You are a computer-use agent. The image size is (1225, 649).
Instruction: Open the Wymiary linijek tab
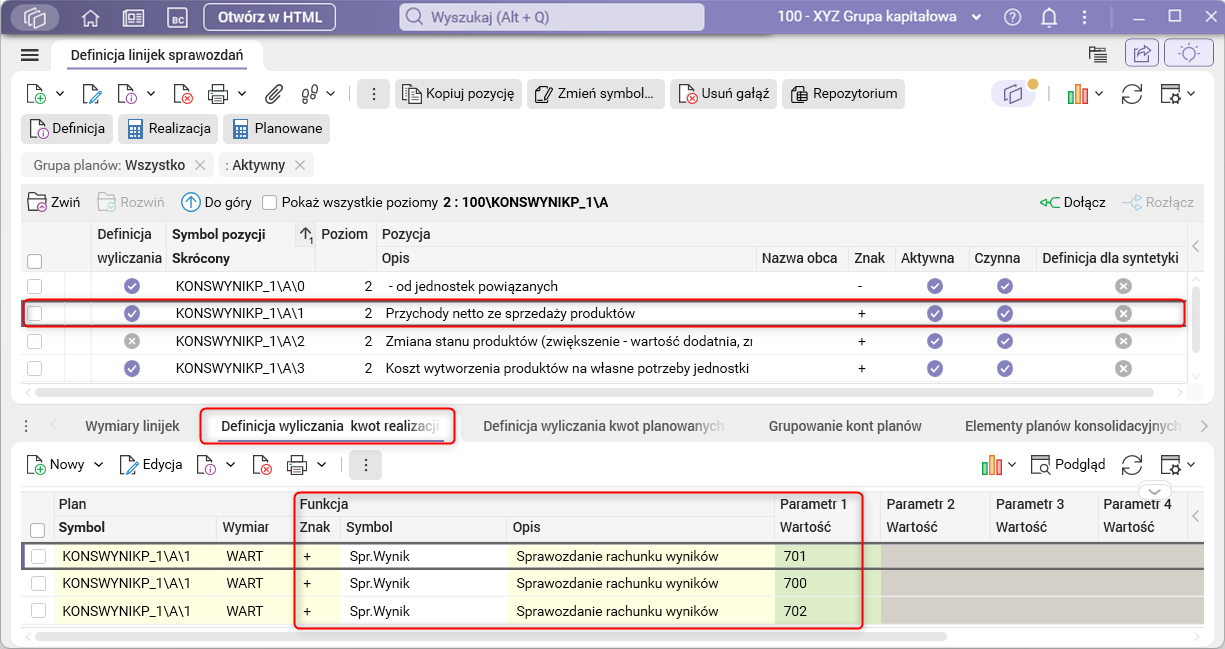click(x=132, y=426)
